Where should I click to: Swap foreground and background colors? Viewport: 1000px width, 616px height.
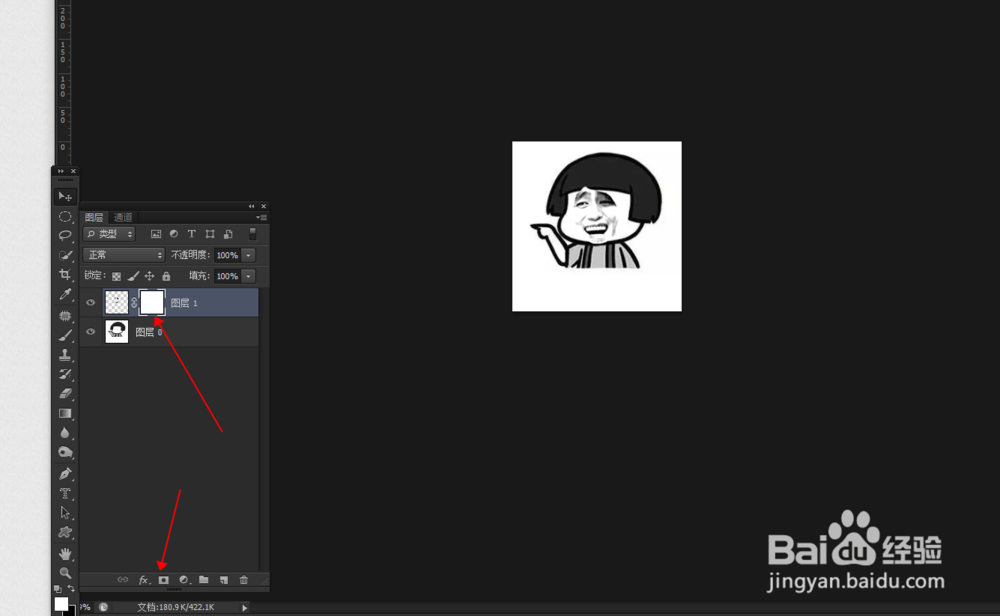71,589
